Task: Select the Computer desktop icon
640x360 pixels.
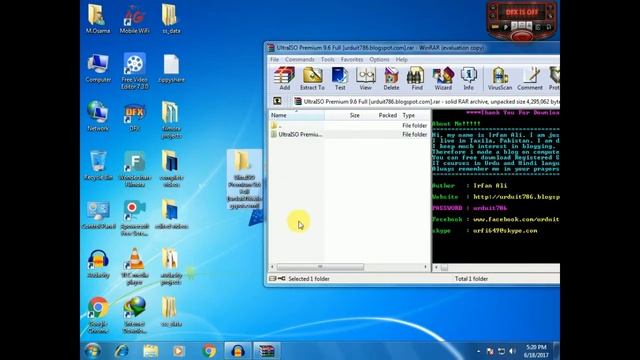Action: click(98, 68)
